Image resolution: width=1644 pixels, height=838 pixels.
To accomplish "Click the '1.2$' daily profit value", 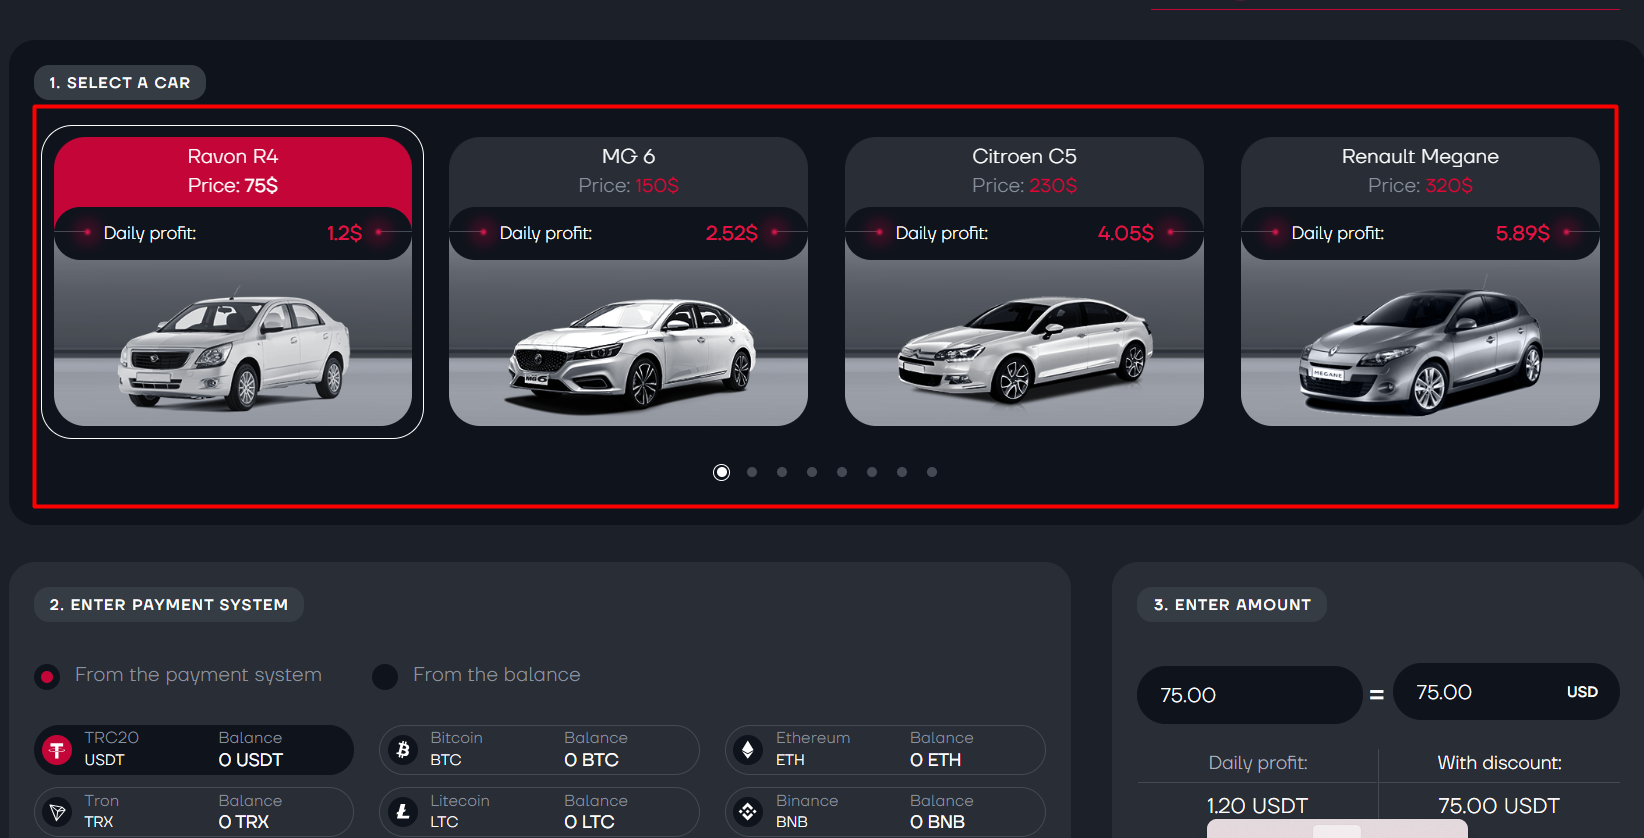I will (x=345, y=233).
